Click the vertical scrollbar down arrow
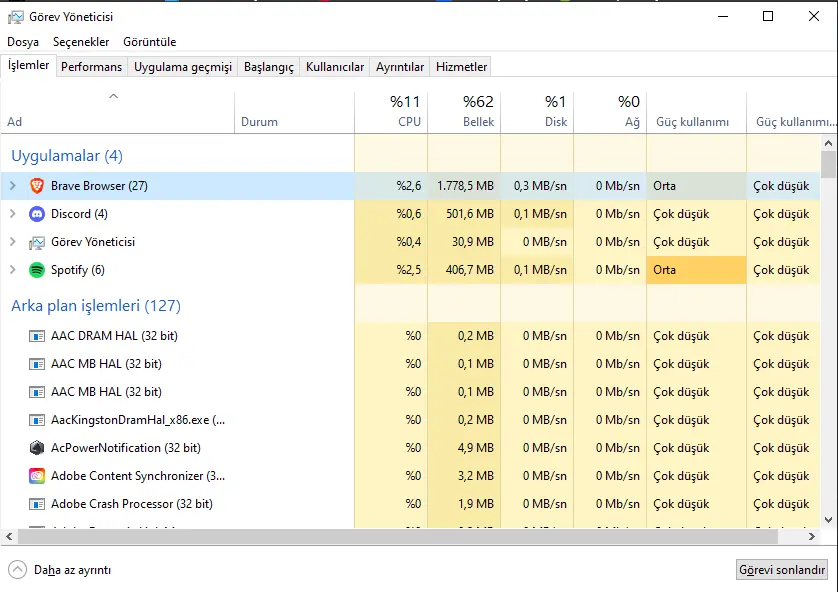The width and height of the screenshot is (838, 592). 828,519
